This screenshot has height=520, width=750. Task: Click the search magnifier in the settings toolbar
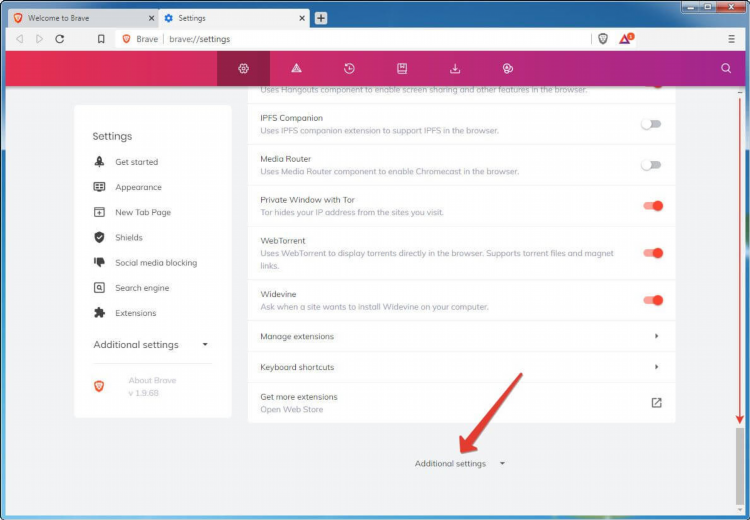coord(726,68)
